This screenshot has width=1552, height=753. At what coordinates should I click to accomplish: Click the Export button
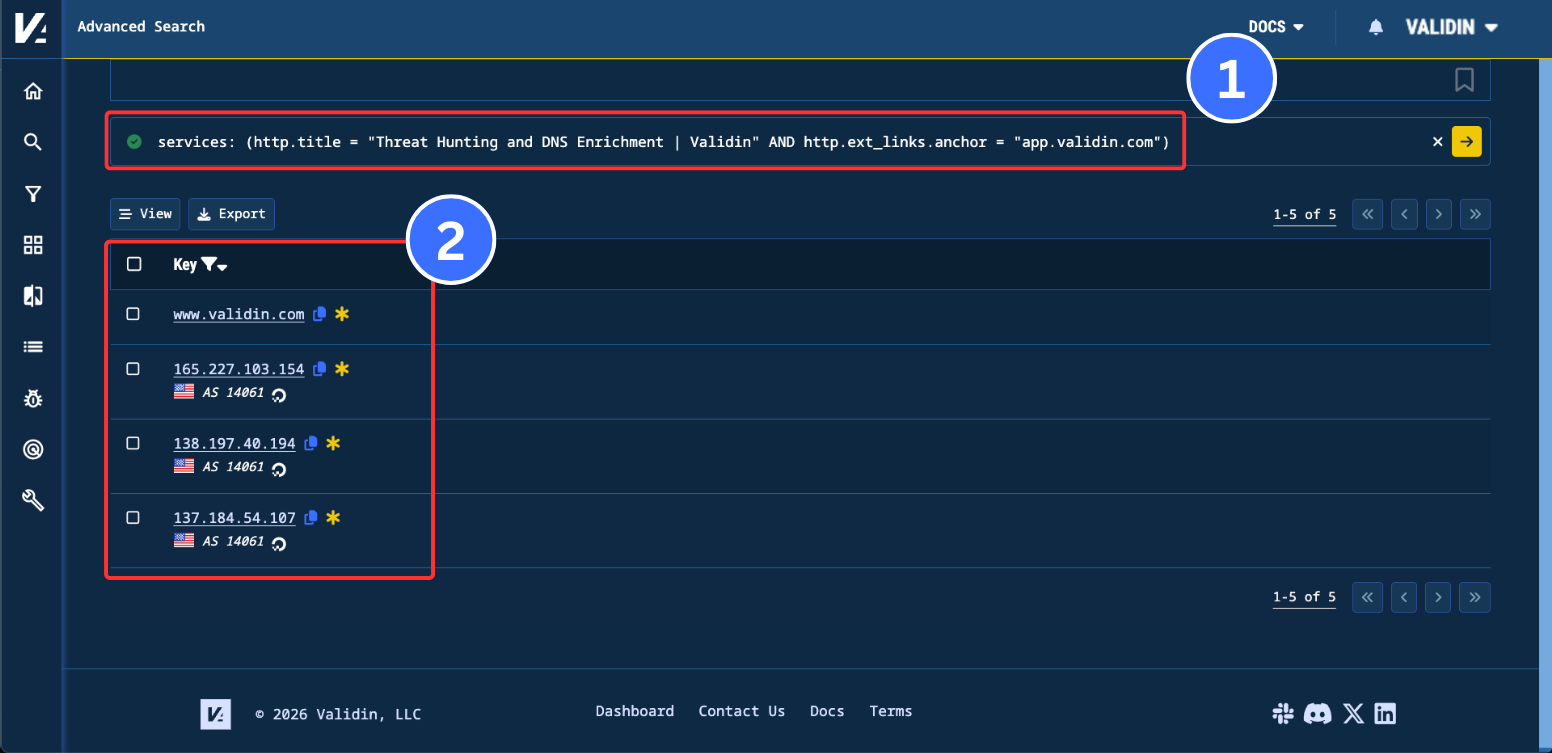[231, 213]
